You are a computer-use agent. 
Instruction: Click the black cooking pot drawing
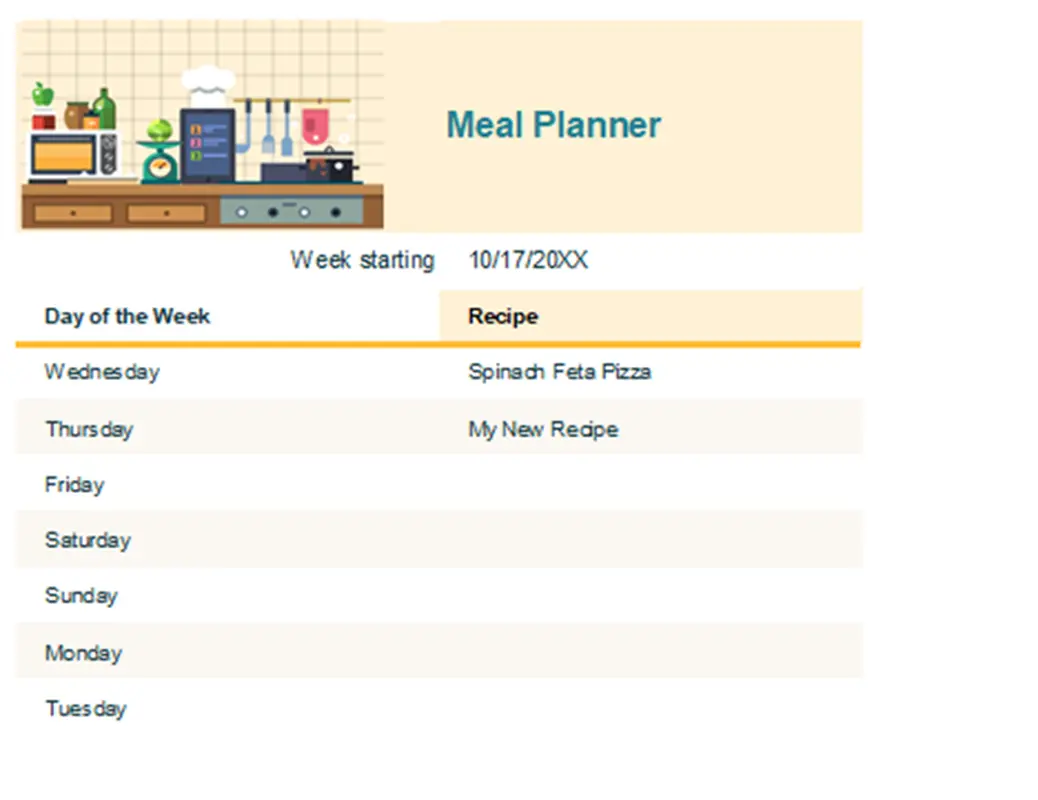coord(331,164)
